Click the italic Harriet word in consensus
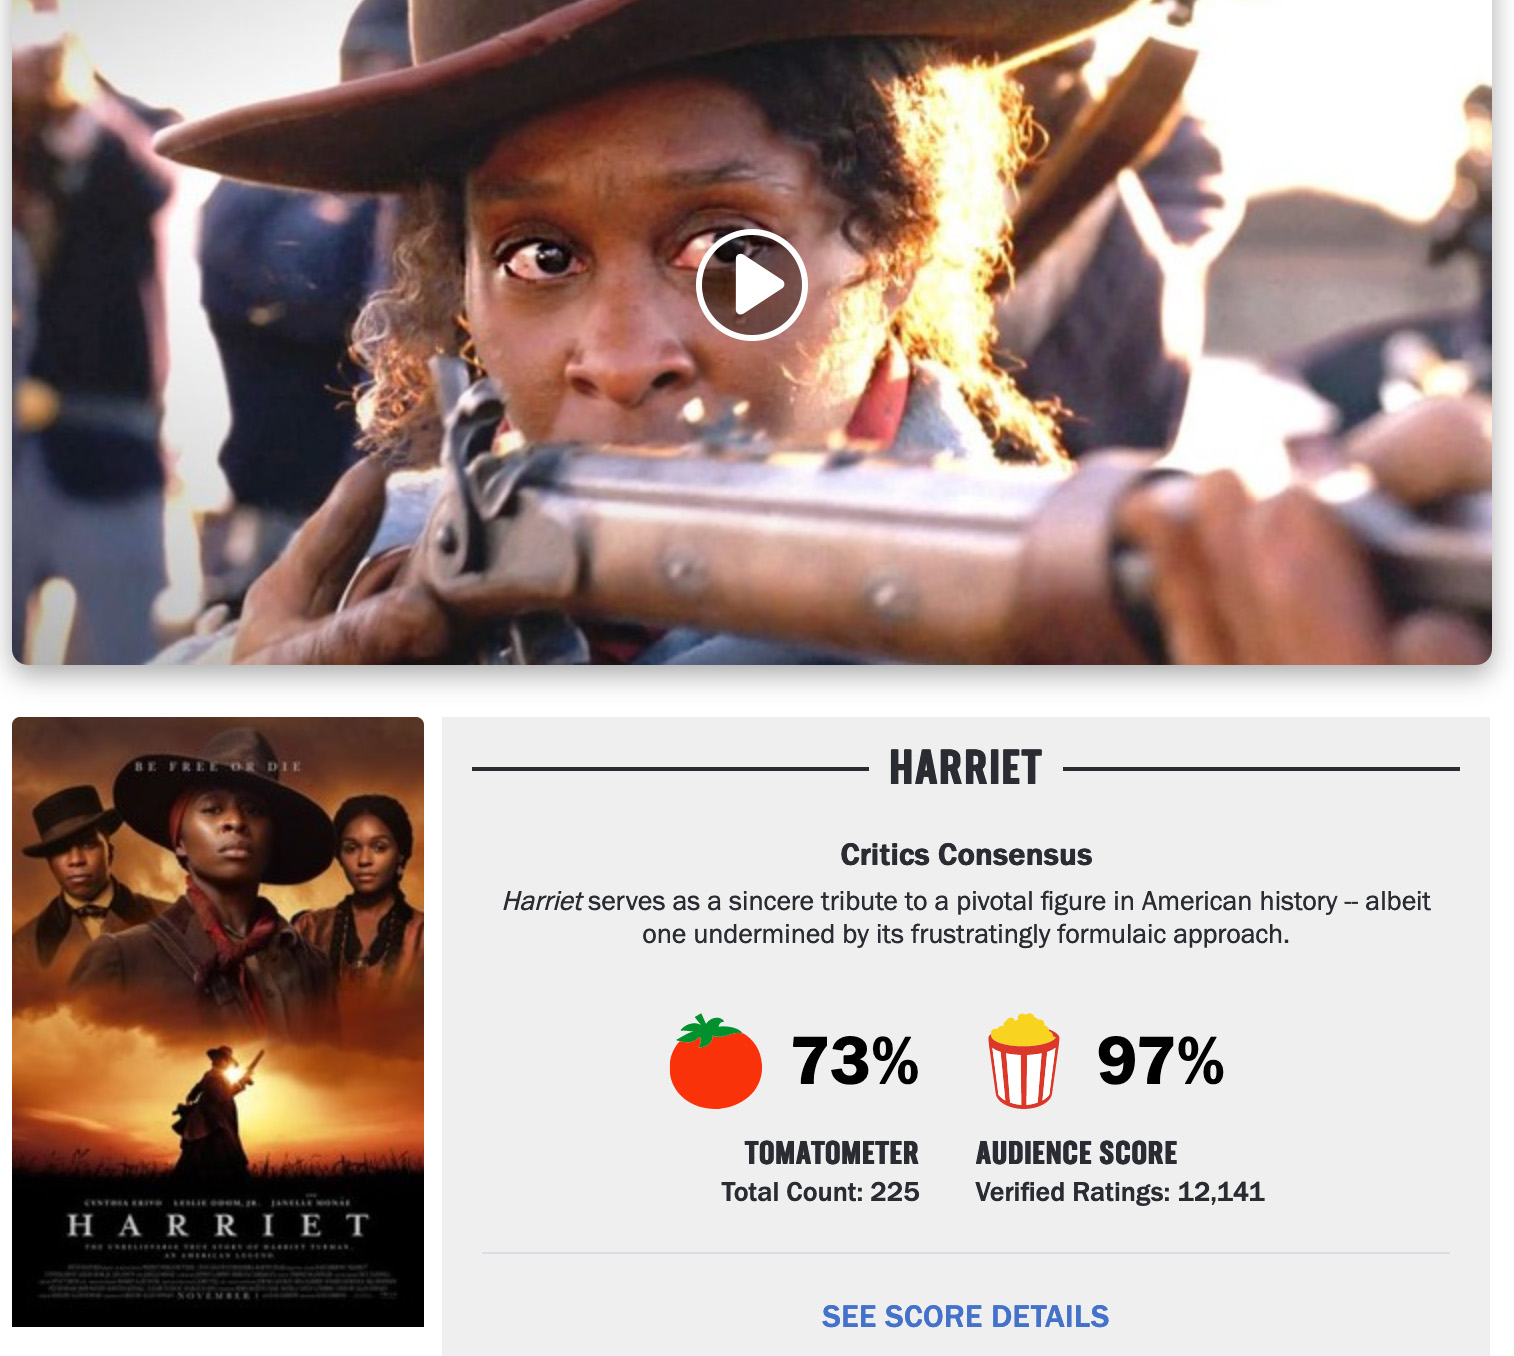1514x1356 pixels. coord(542,901)
